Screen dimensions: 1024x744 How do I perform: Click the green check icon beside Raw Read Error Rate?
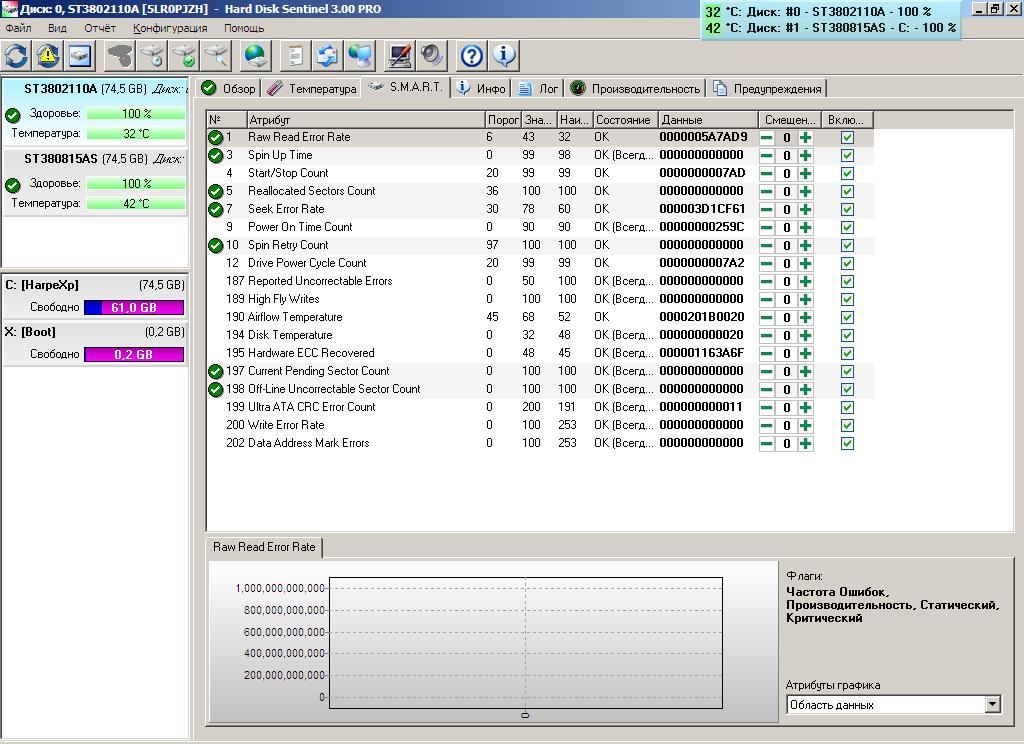coord(216,137)
